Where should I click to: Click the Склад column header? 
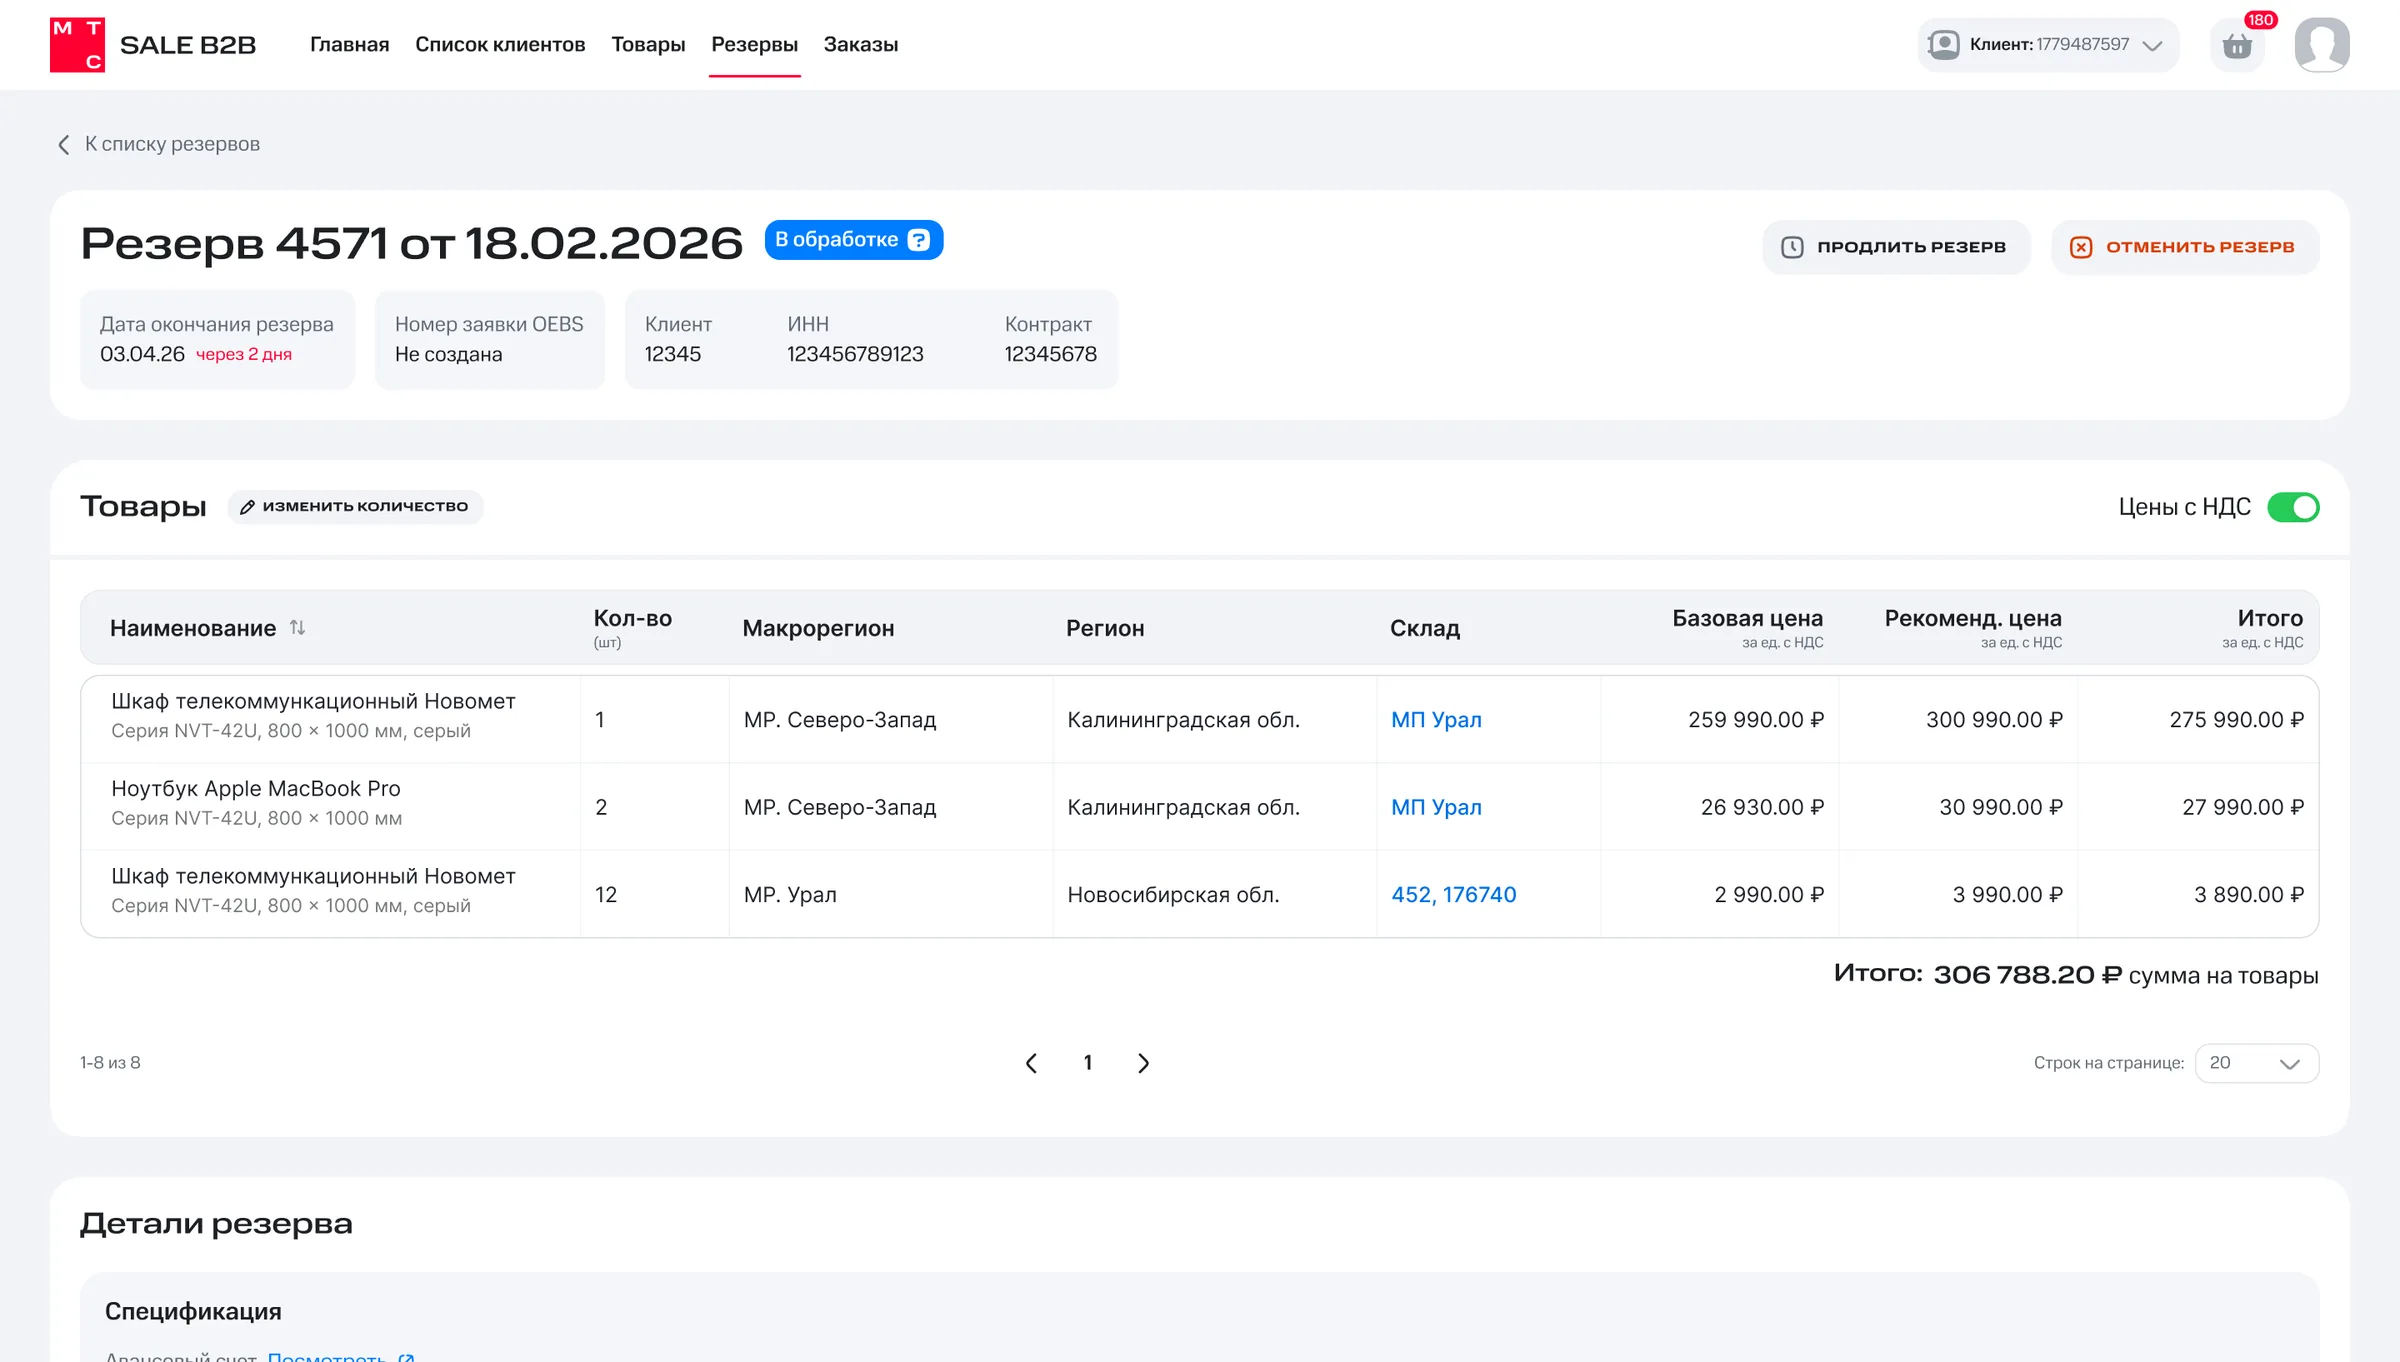pos(1425,628)
